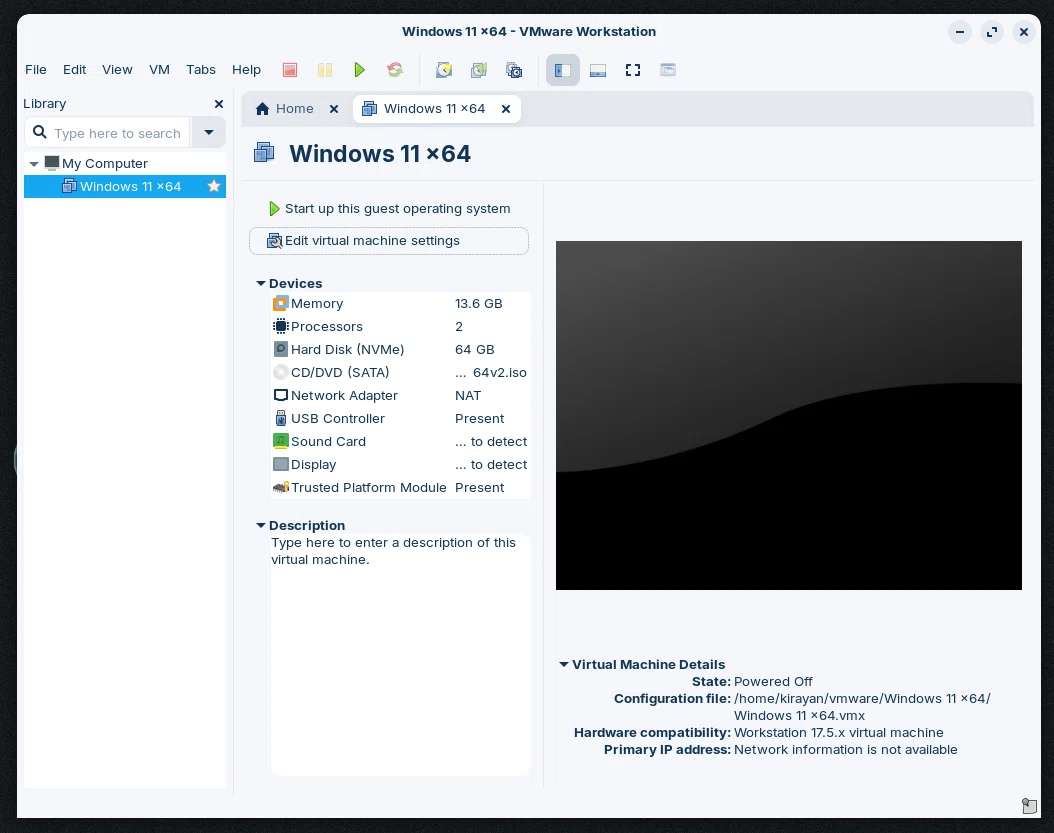Click Start up this guest operating system

click(x=389, y=208)
